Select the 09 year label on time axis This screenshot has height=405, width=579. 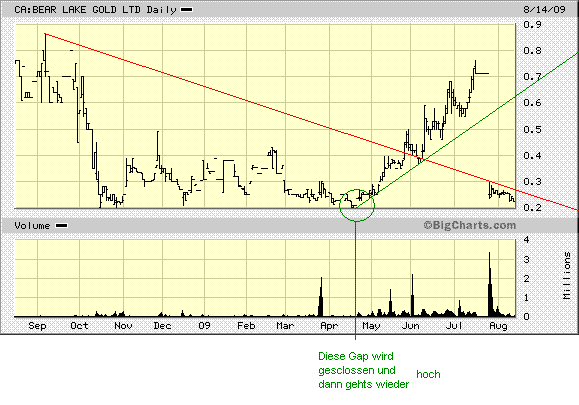point(204,326)
